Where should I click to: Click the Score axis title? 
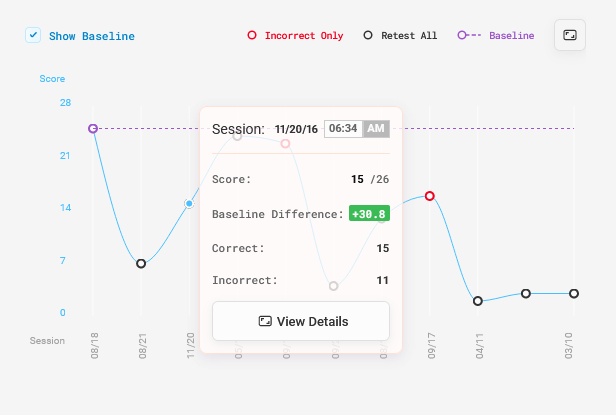pos(52,79)
